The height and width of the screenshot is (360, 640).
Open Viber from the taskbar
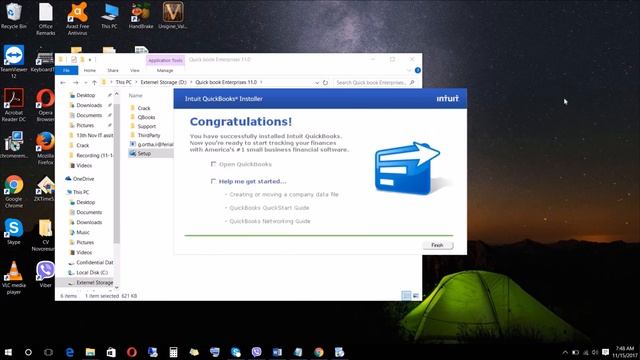[x=256, y=352]
